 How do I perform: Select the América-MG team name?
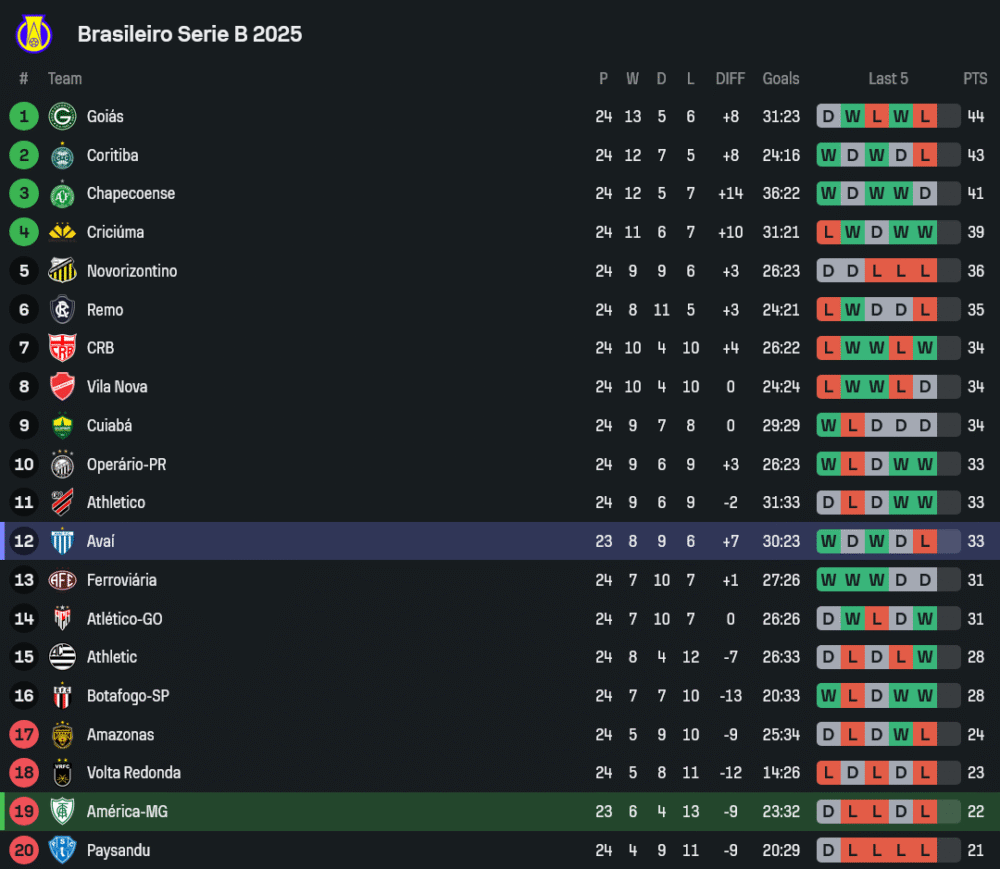pos(127,812)
